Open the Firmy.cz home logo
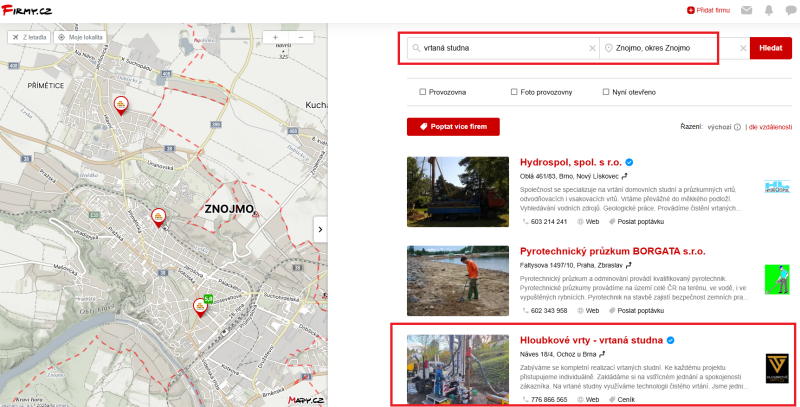The image size is (800, 407). click(27, 10)
